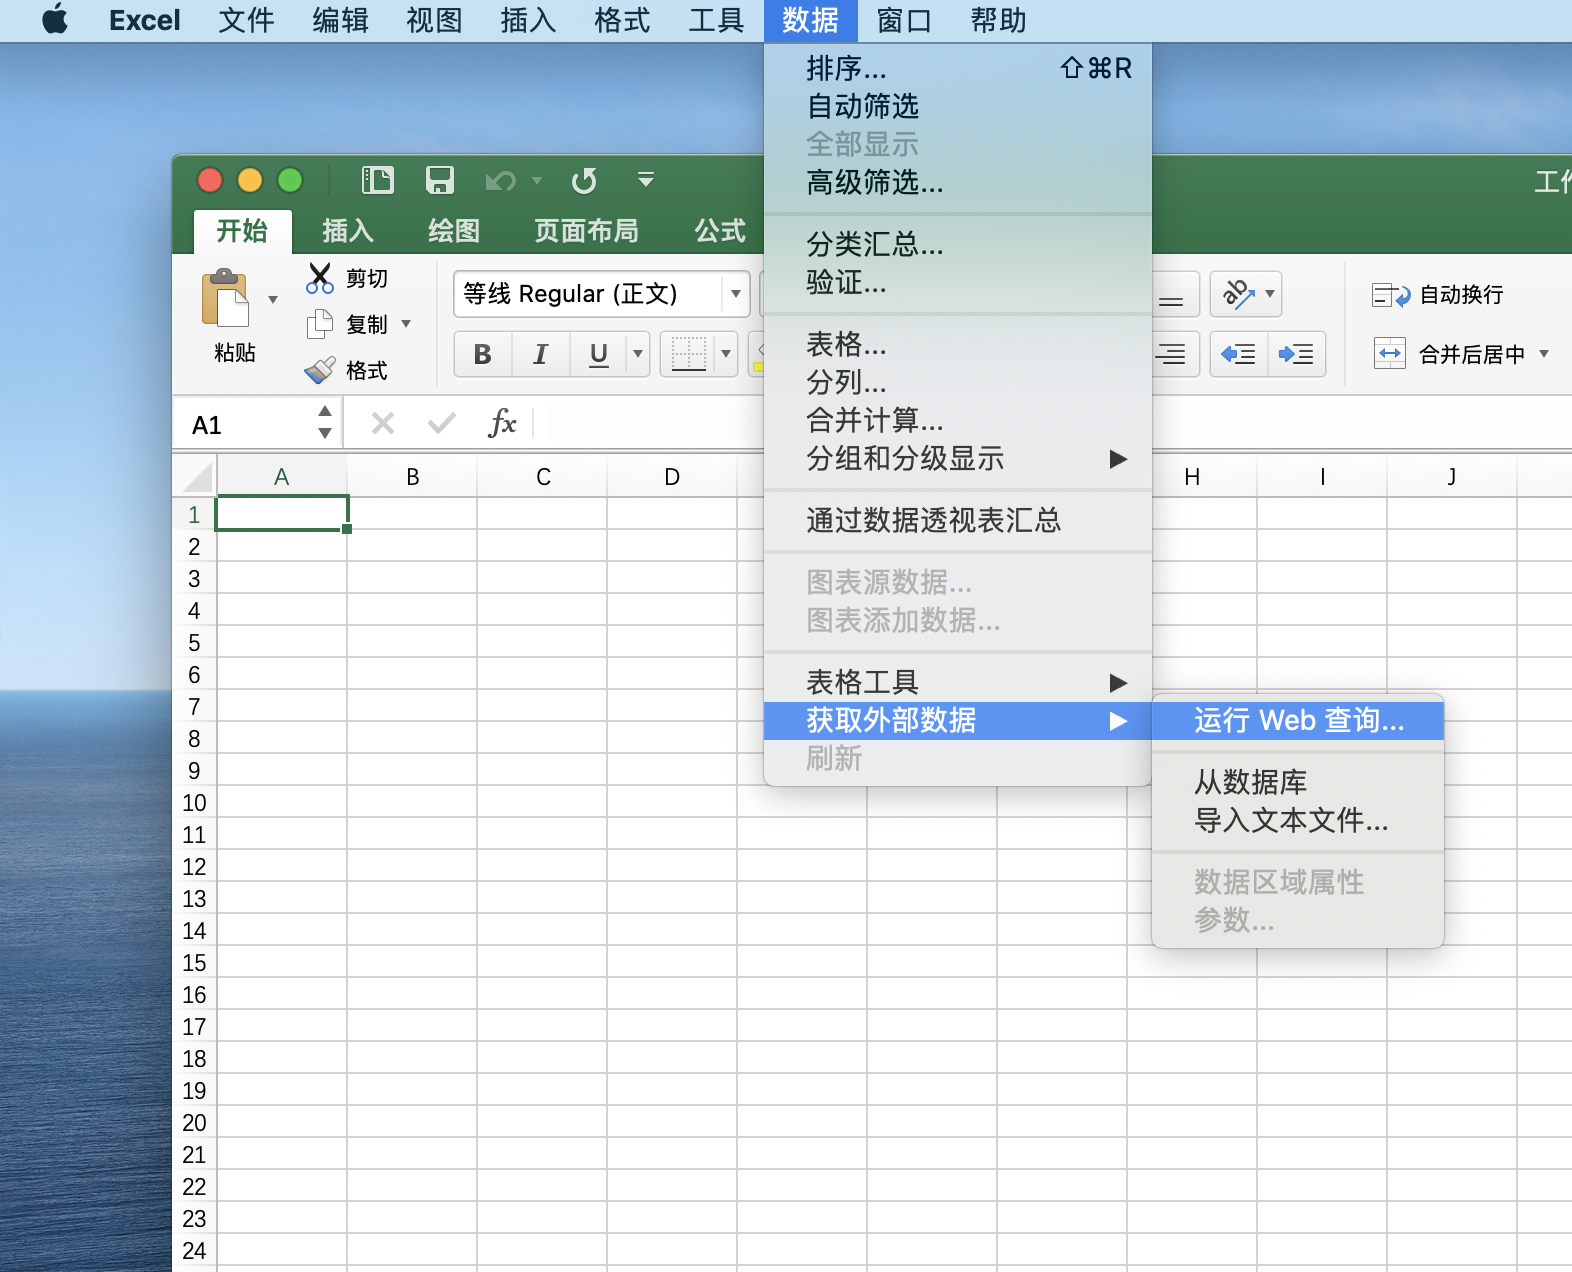The image size is (1572, 1272).
Task: Click the fx insert function icon
Action: click(502, 424)
